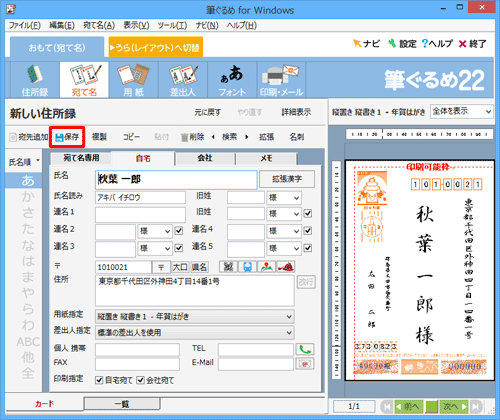Jump to last record in preview navigation

[x=476, y=406]
